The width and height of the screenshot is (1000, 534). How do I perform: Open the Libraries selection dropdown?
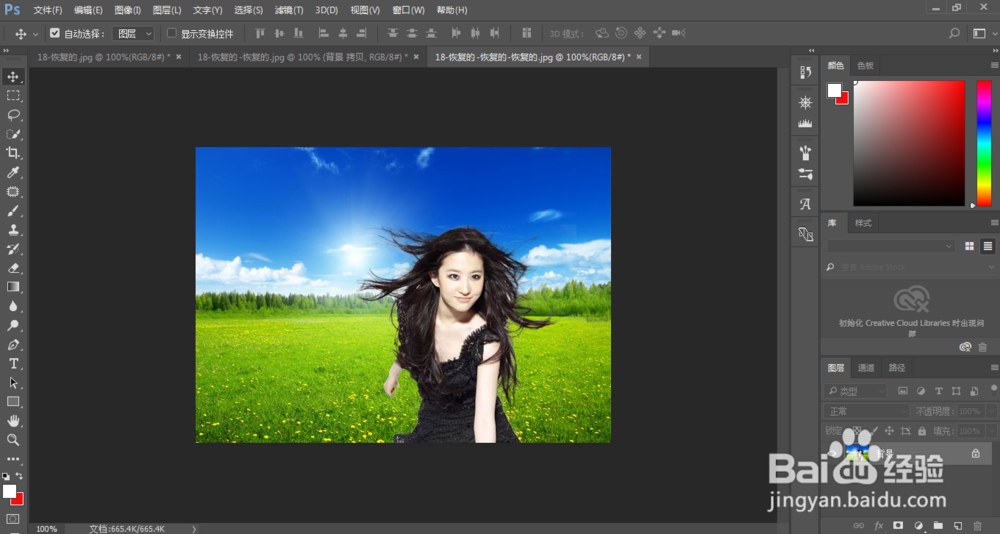pos(891,246)
